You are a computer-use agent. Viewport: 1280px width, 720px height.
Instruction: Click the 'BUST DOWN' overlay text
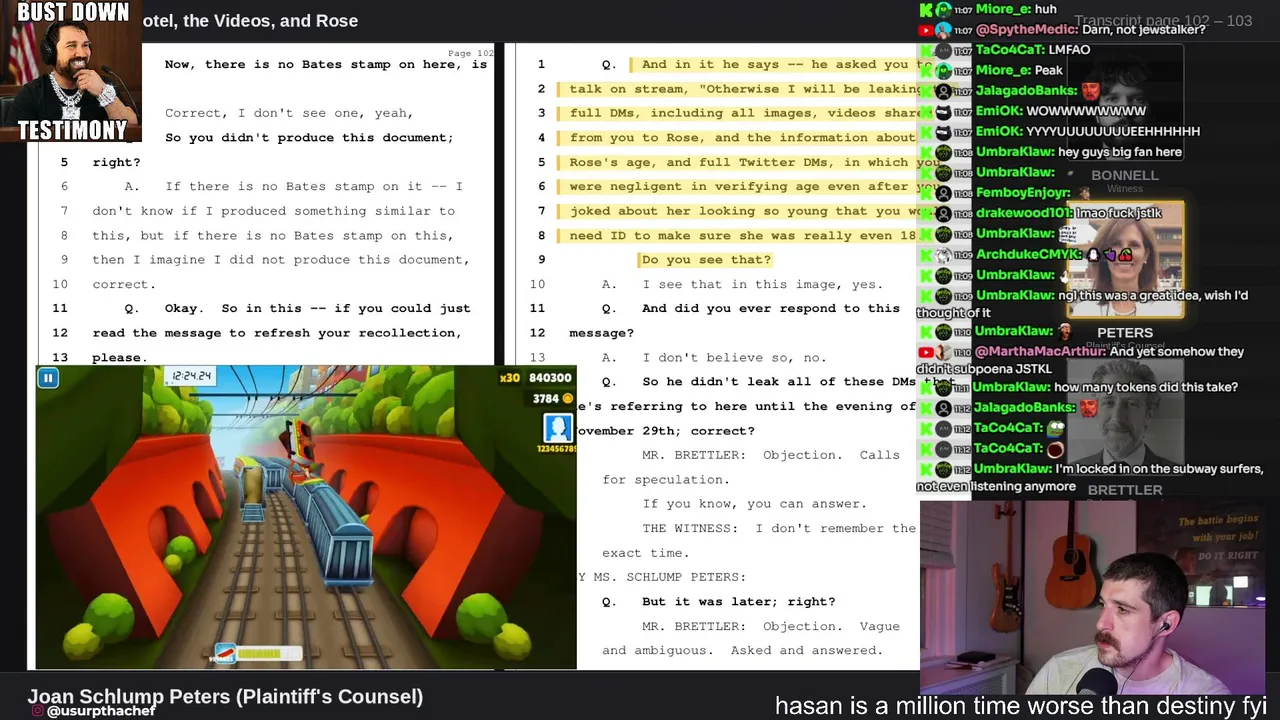(x=73, y=12)
